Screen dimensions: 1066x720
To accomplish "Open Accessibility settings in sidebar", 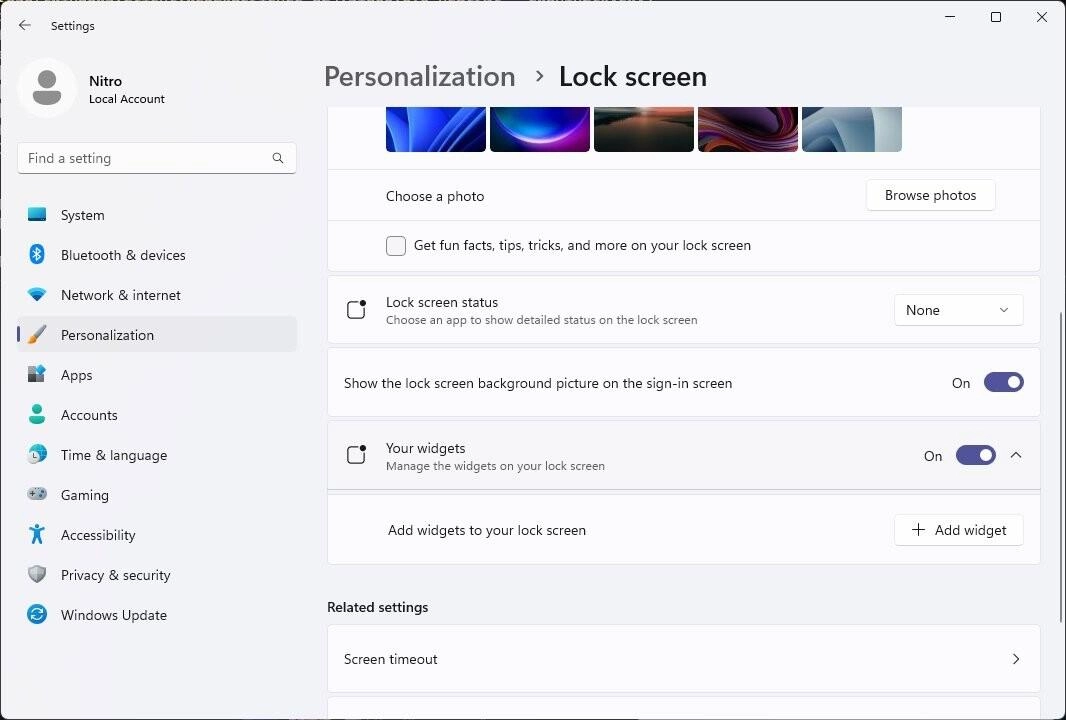I will [x=98, y=535].
